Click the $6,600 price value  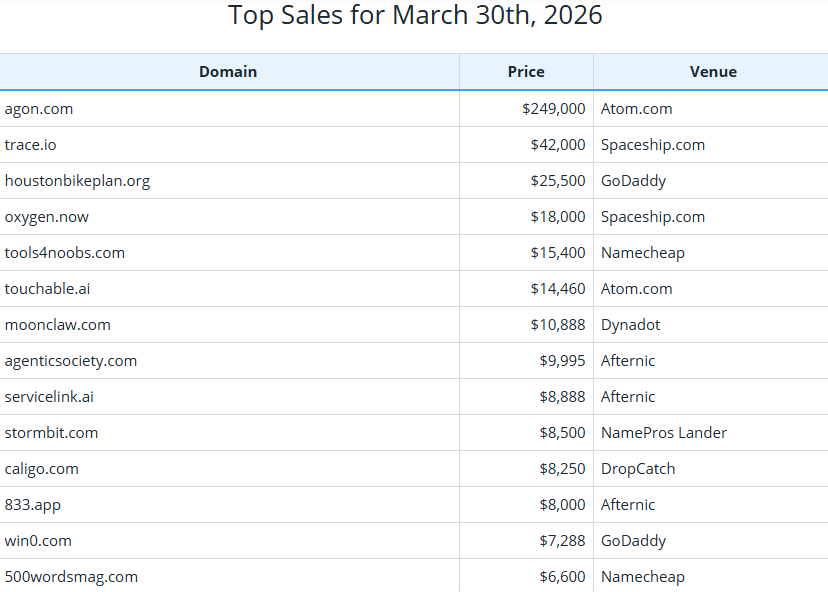point(562,577)
